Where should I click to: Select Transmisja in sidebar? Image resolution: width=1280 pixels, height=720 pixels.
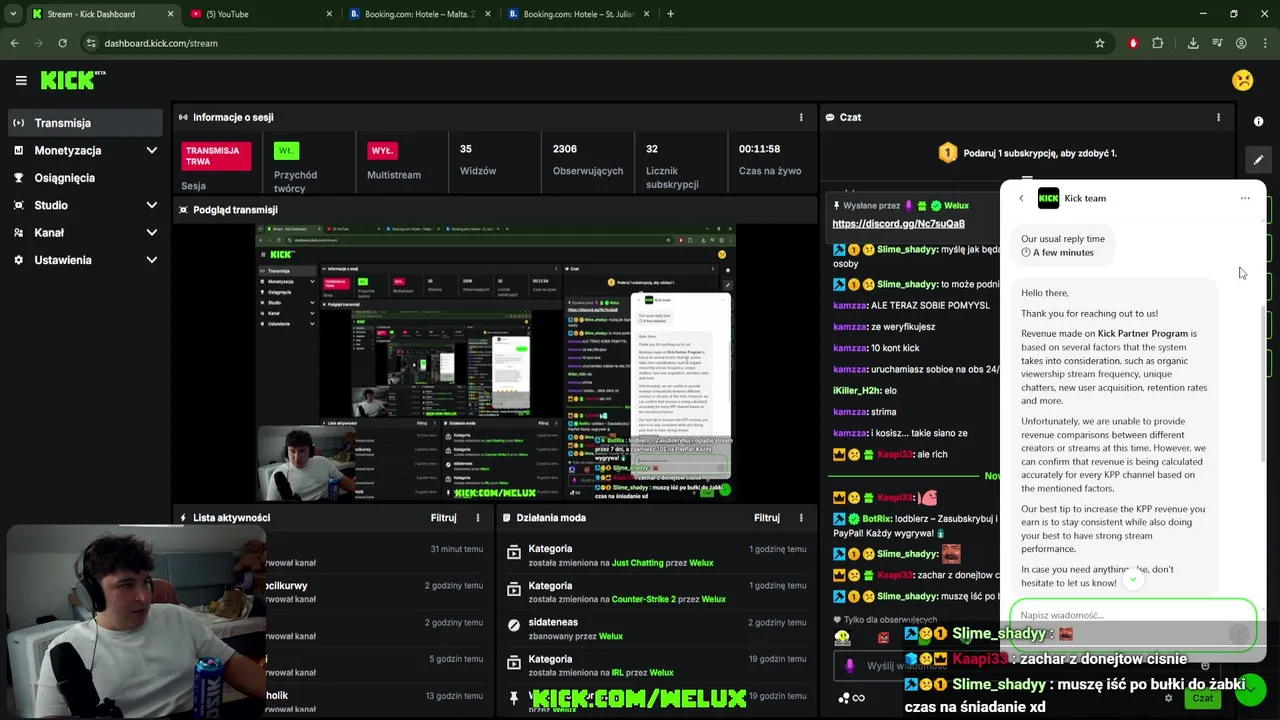pyautogui.click(x=85, y=123)
